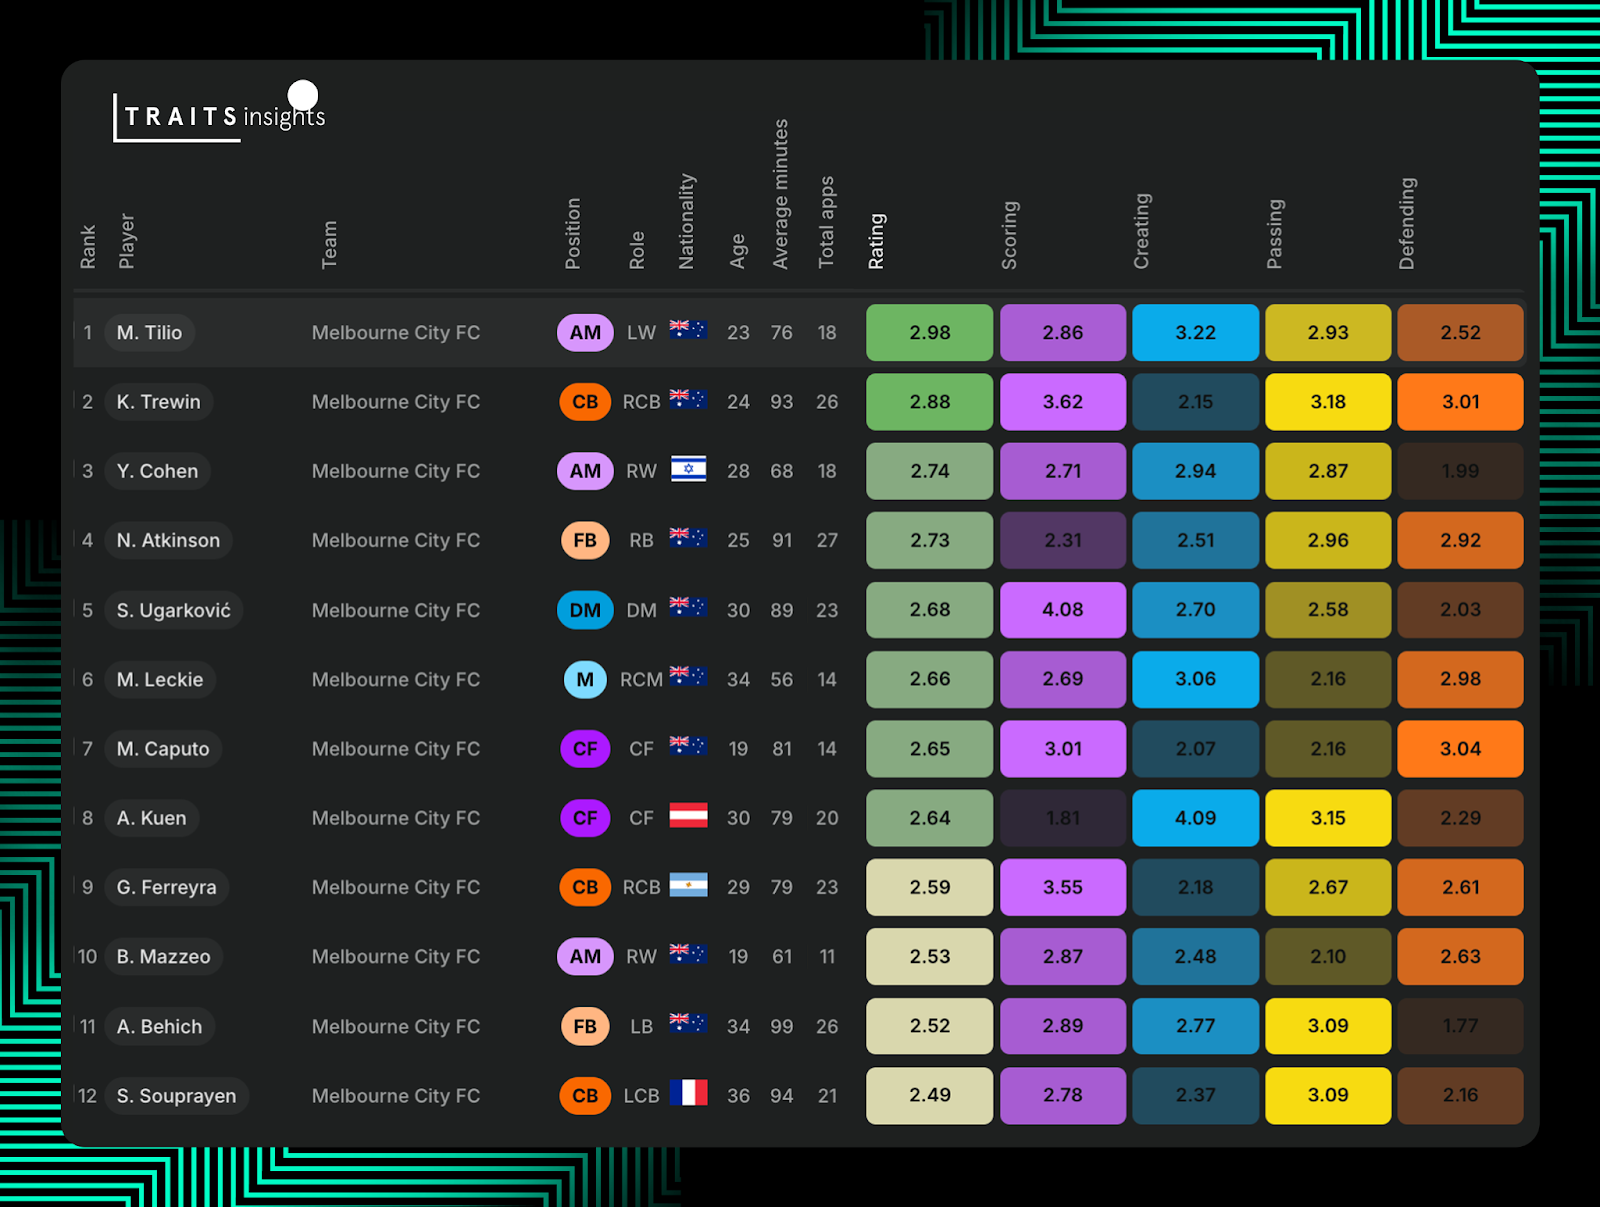Sort by the Rating column header

(876, 241)
